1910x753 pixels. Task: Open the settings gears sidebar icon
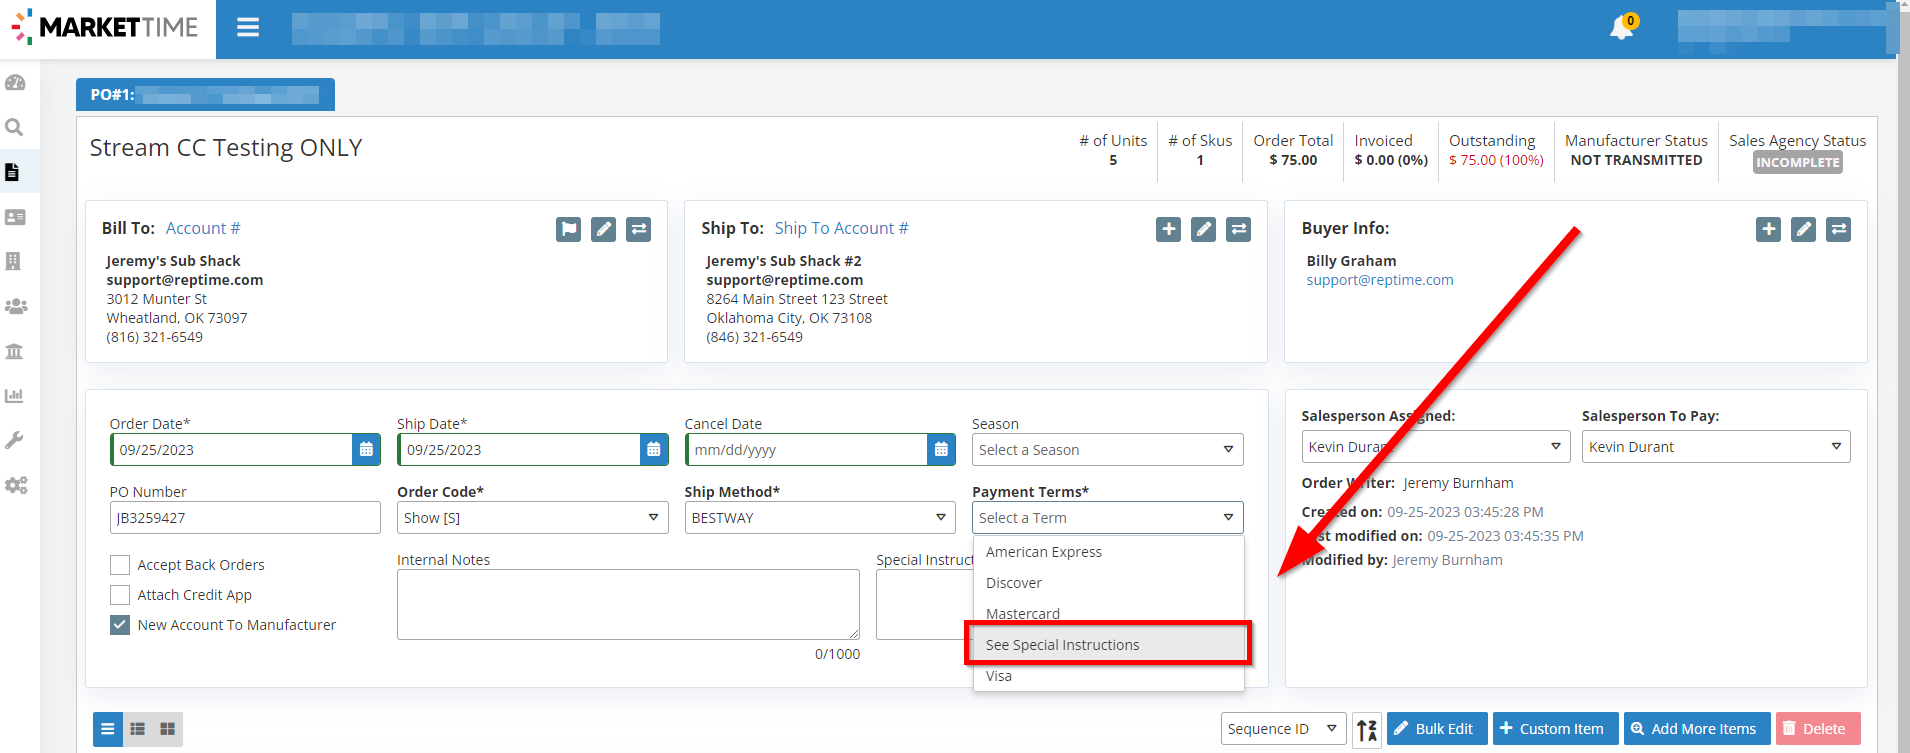click(16, 485)
